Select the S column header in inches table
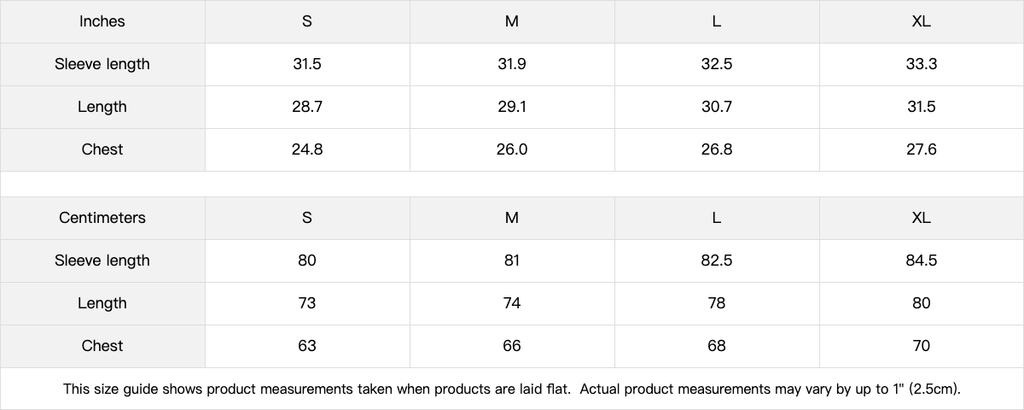 (x=307, y=21)
